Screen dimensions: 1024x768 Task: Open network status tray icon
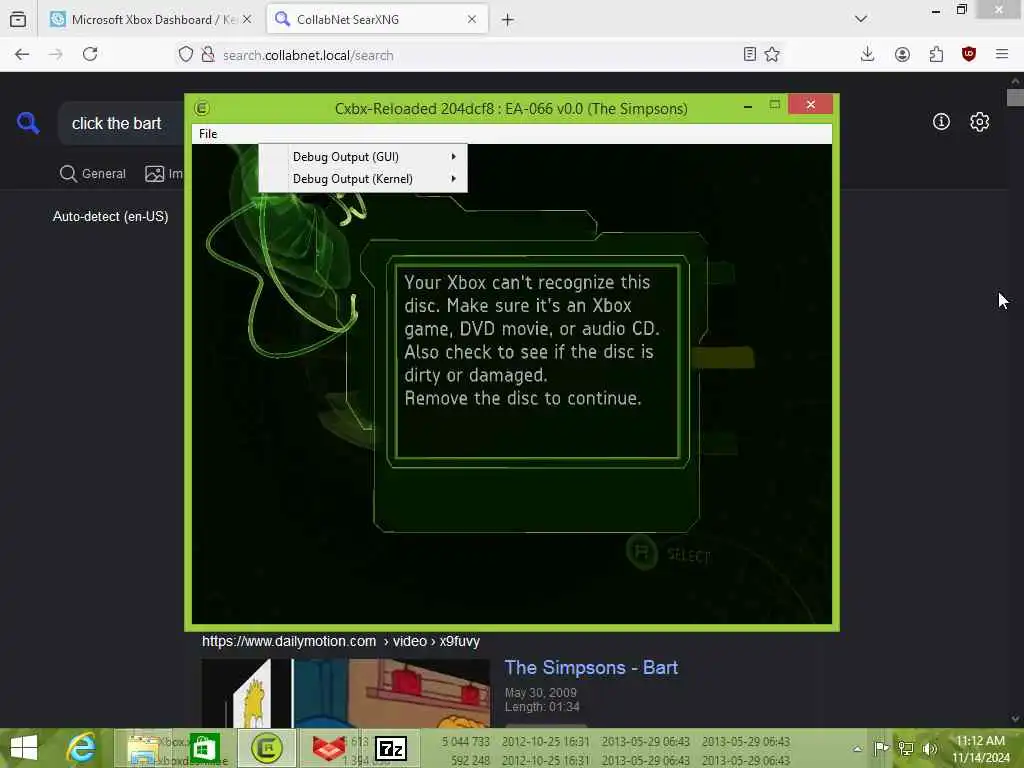(906, 748)
